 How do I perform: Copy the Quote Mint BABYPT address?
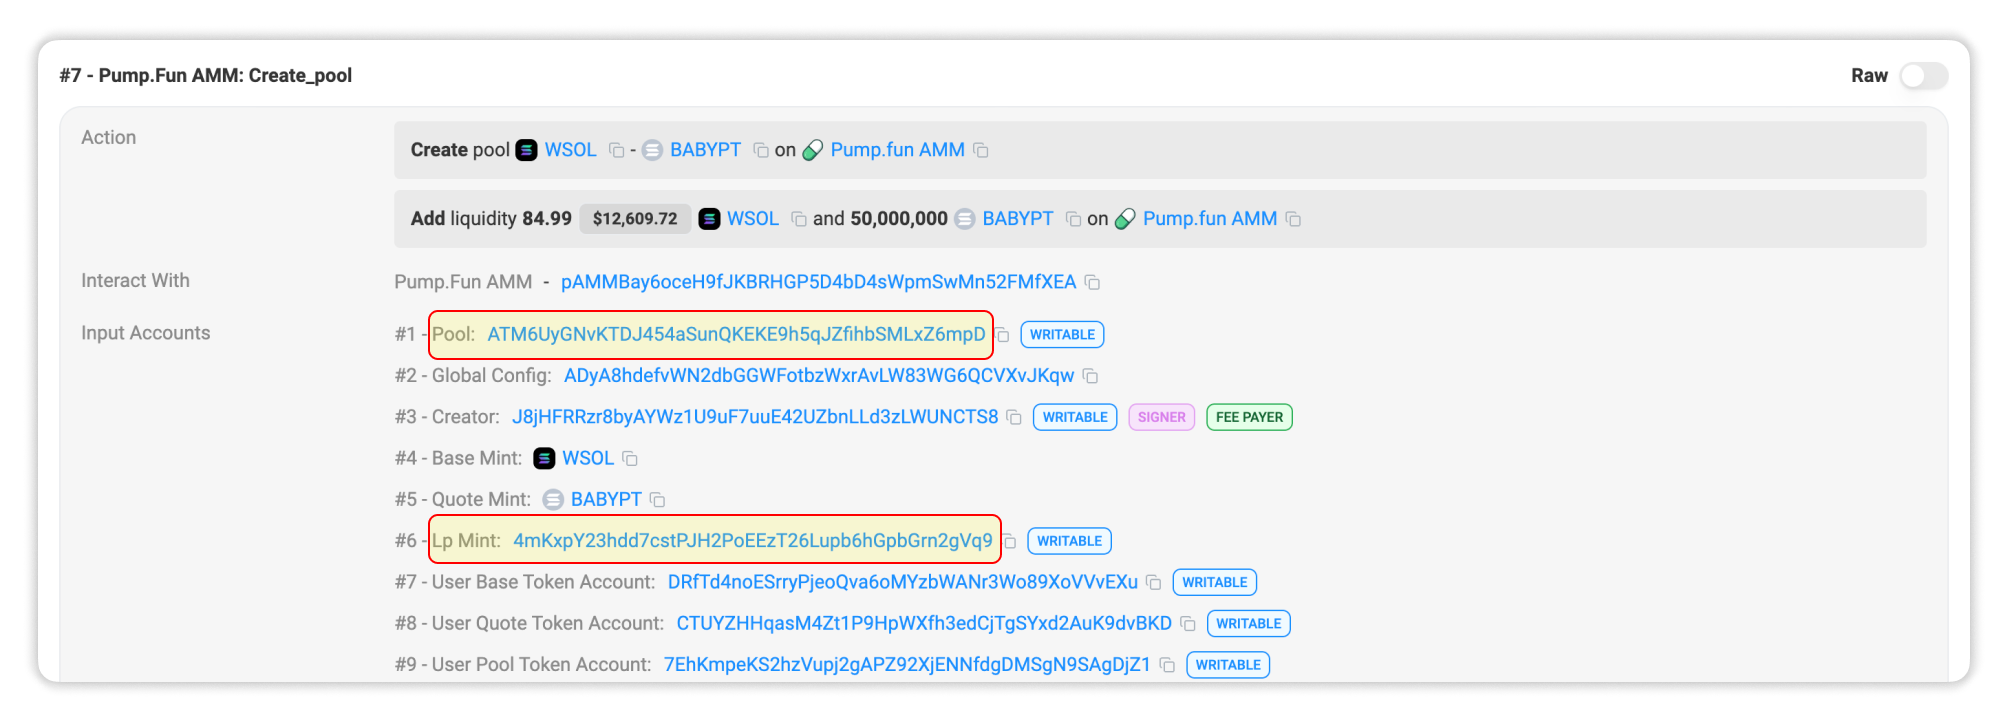point(658,500)
